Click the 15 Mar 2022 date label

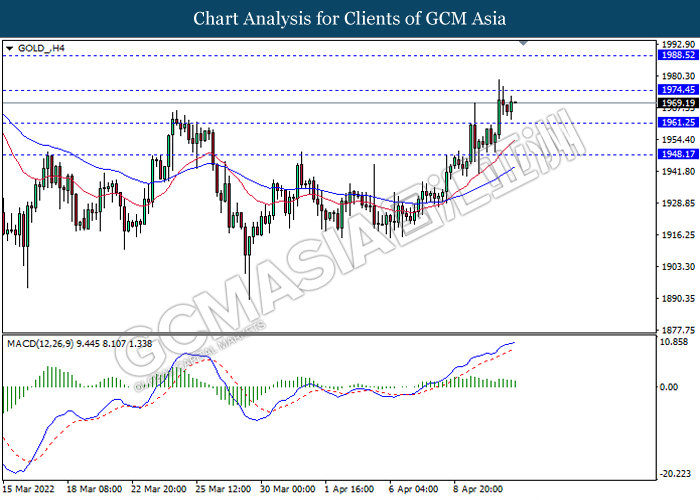click(x=29, y=489)
